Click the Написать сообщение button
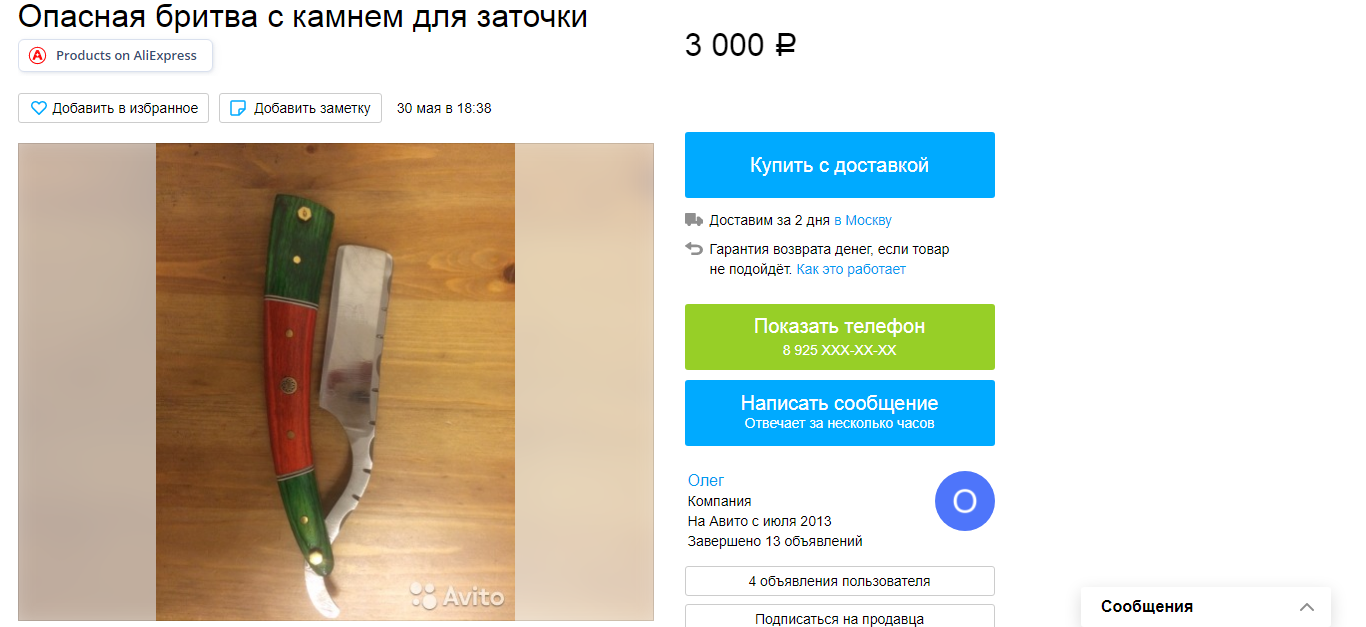The height and width of the screenshot is (627, 1366). click(x=840, y=413)
